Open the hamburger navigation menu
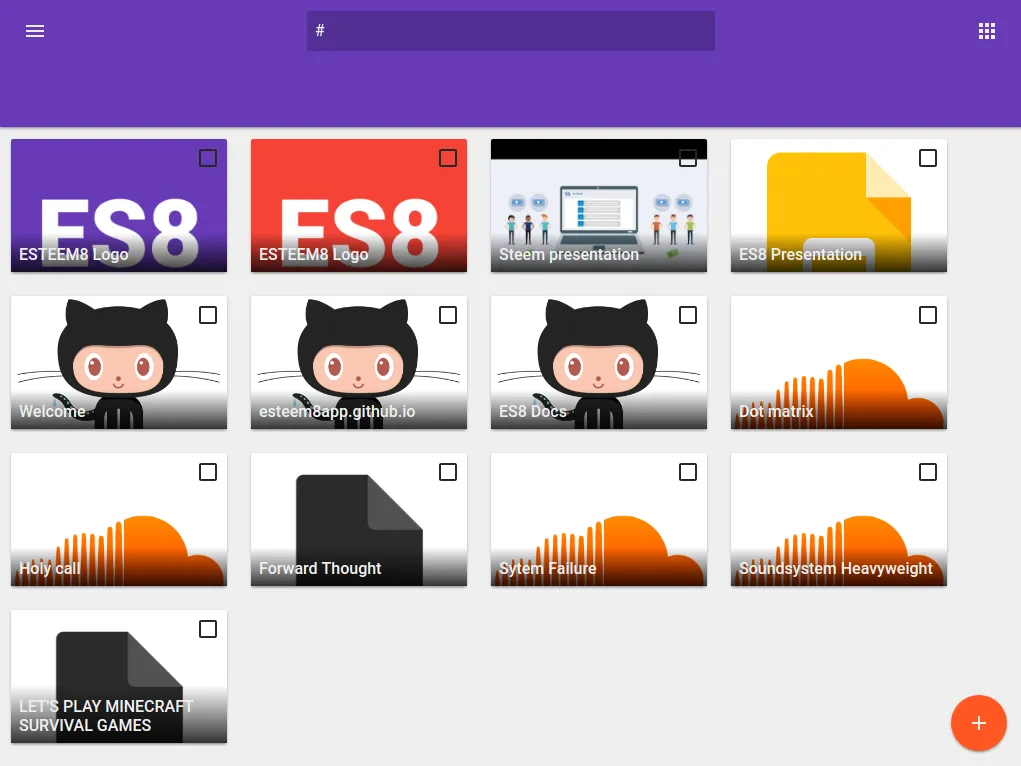1021x766 pixels. [35, 31]
